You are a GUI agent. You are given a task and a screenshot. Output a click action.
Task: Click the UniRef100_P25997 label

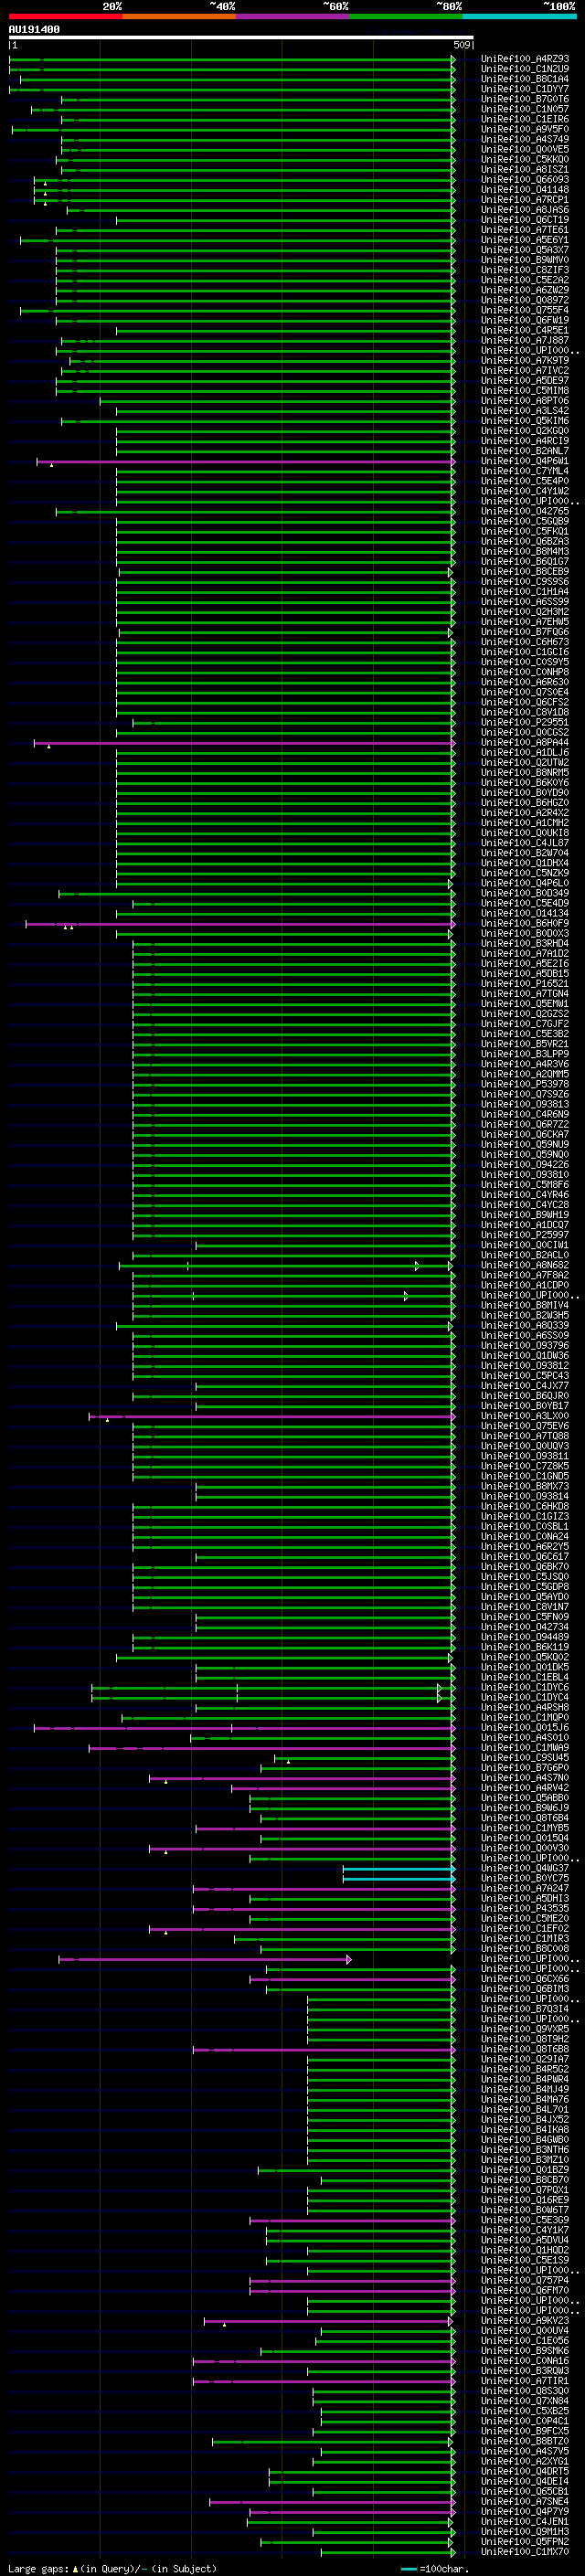point(525,1235)
